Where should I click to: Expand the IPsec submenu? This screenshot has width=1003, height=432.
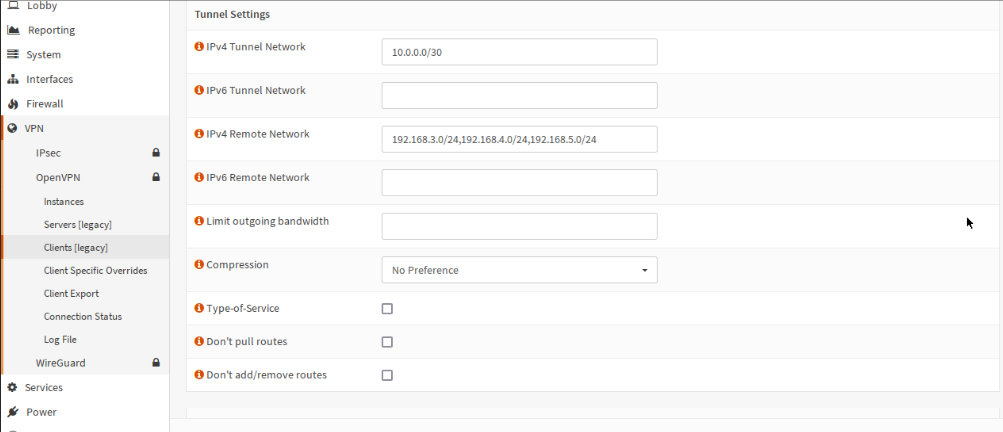[x=49, y=153]
